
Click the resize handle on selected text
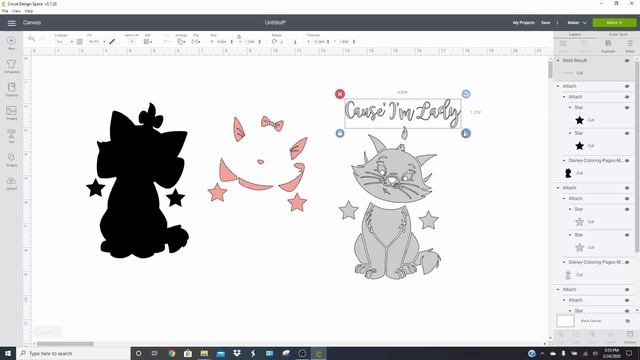466,133
